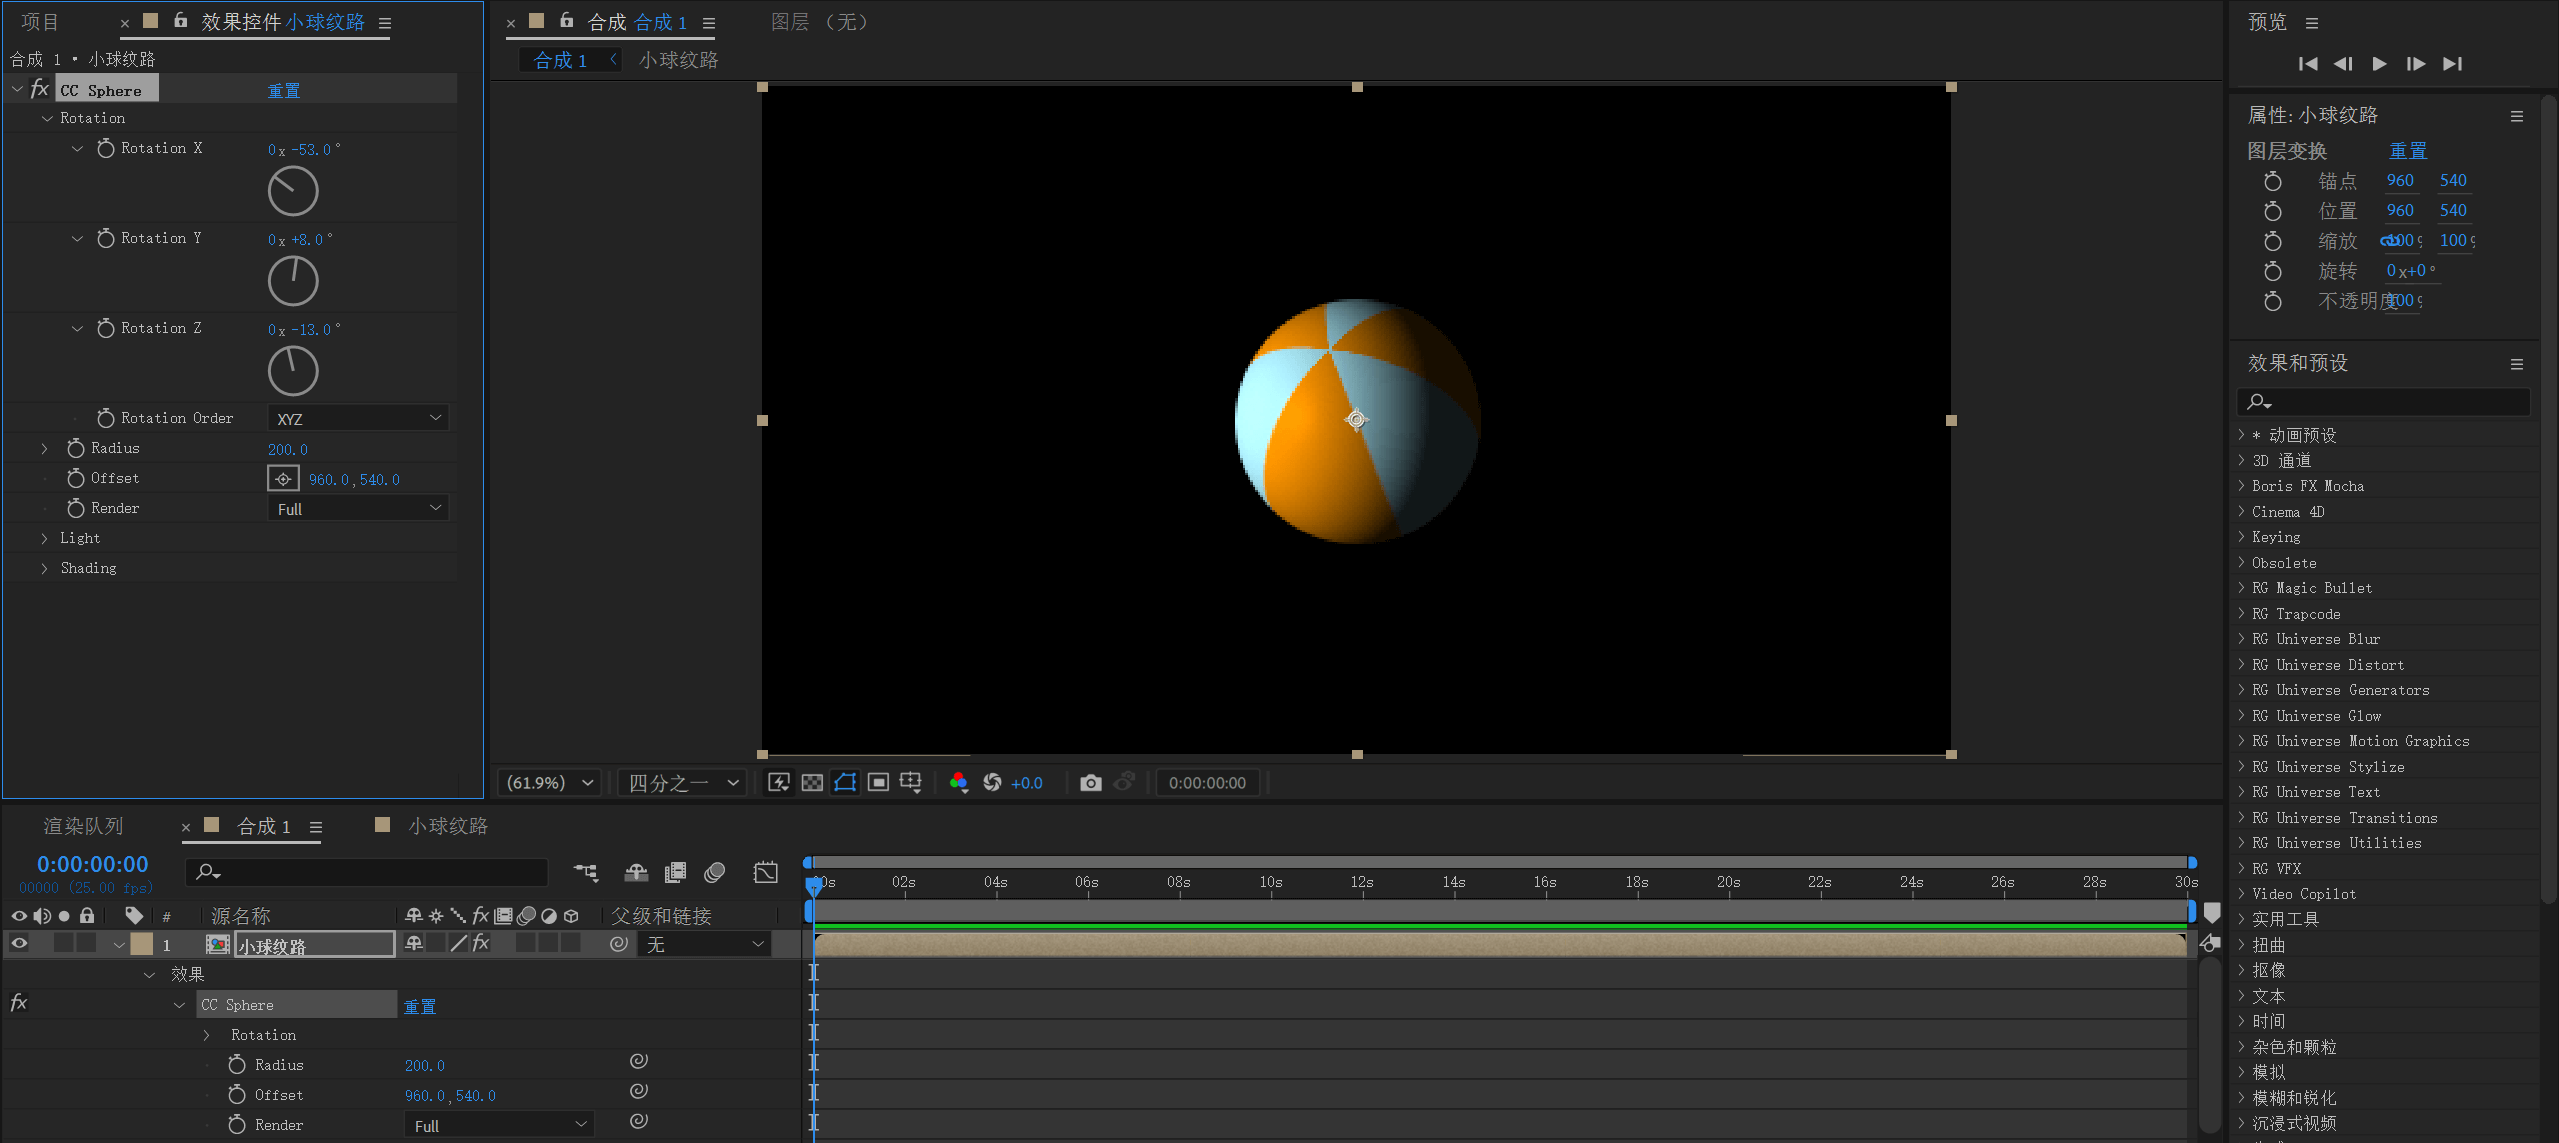This screenshot has height=1143, width=2559.
Task: Toggle Rotation X stopwatch keyframing
Action: [105, 148]
